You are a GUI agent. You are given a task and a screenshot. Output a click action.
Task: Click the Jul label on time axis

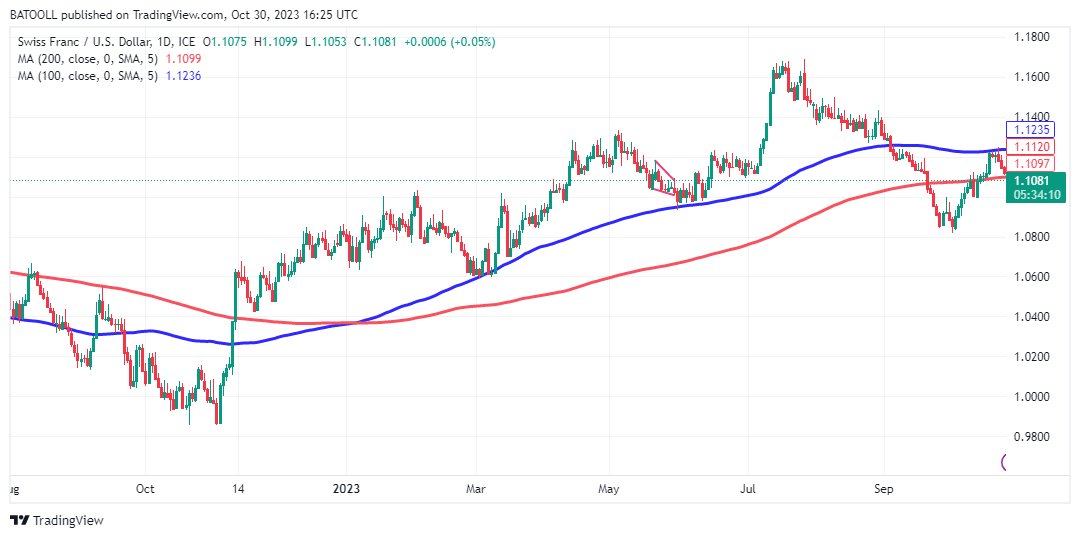pos(748,490)
